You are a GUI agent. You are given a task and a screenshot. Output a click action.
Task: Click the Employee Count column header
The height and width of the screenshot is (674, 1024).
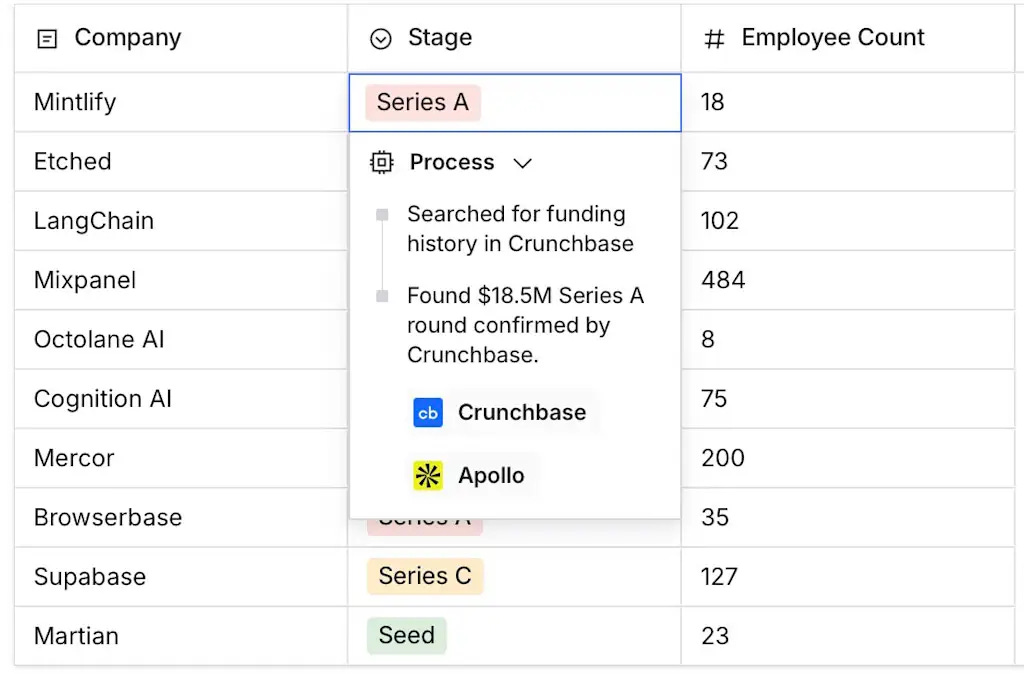pyautogui.click(x=833, y=38)
